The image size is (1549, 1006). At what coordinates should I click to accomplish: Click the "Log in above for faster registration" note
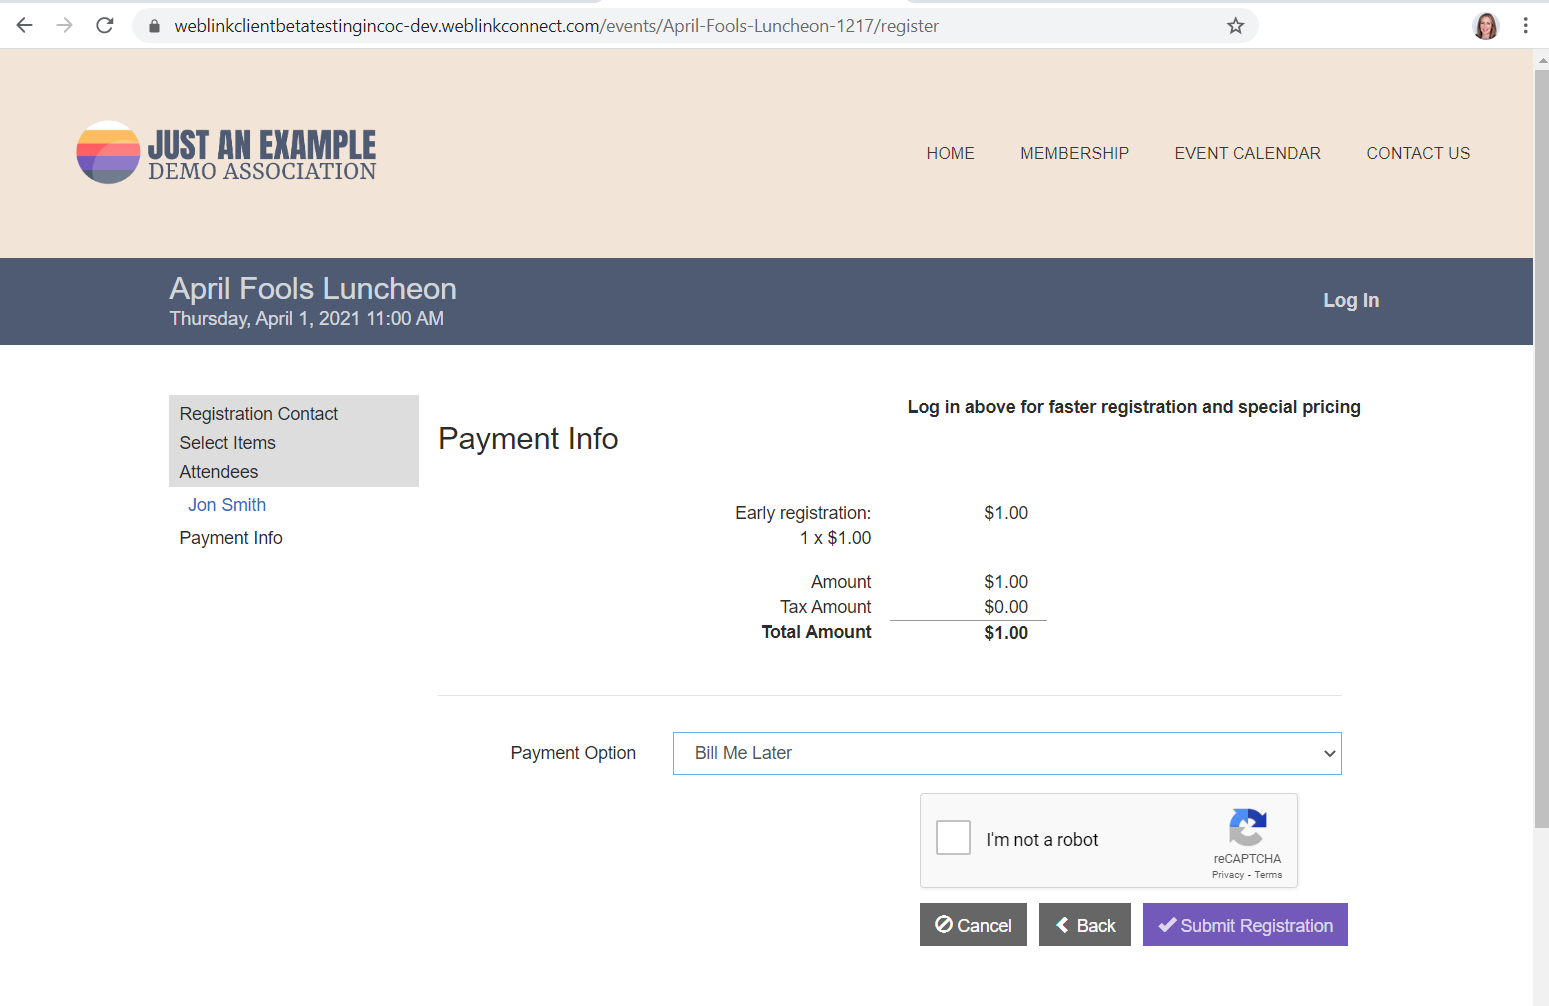point(1134,407)
